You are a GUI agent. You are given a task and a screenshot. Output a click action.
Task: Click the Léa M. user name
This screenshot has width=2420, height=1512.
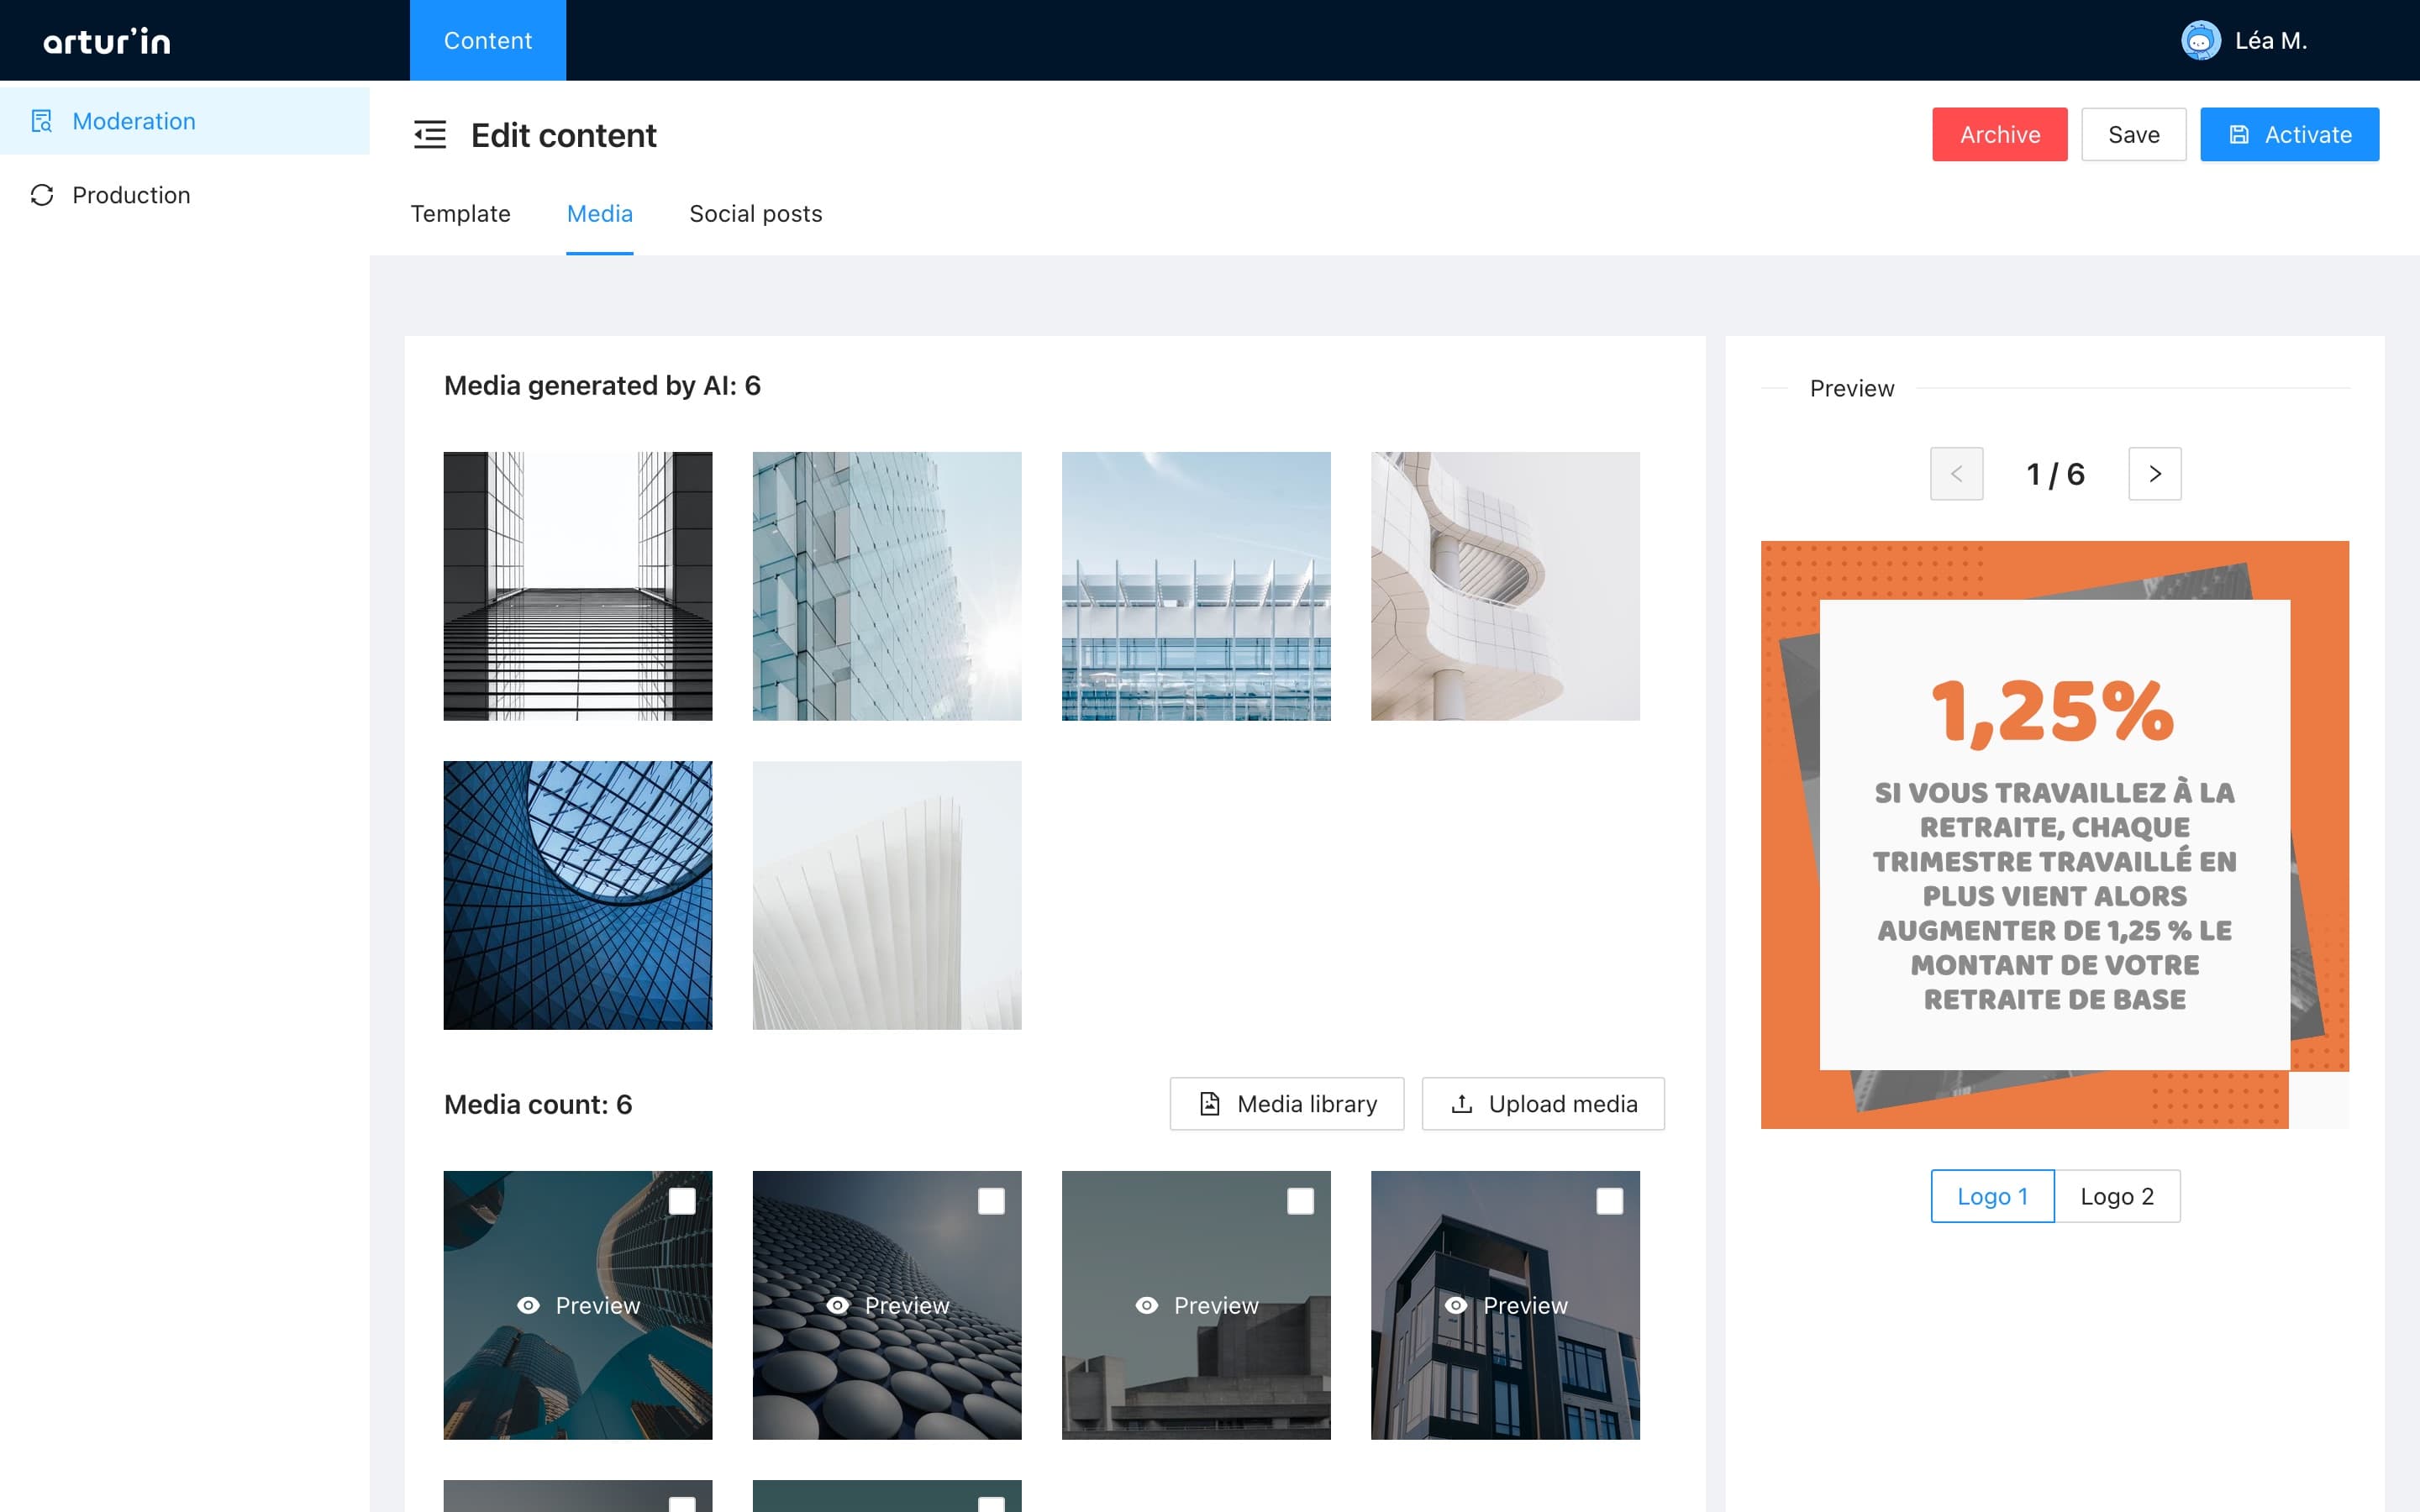tap(2271, 41)
